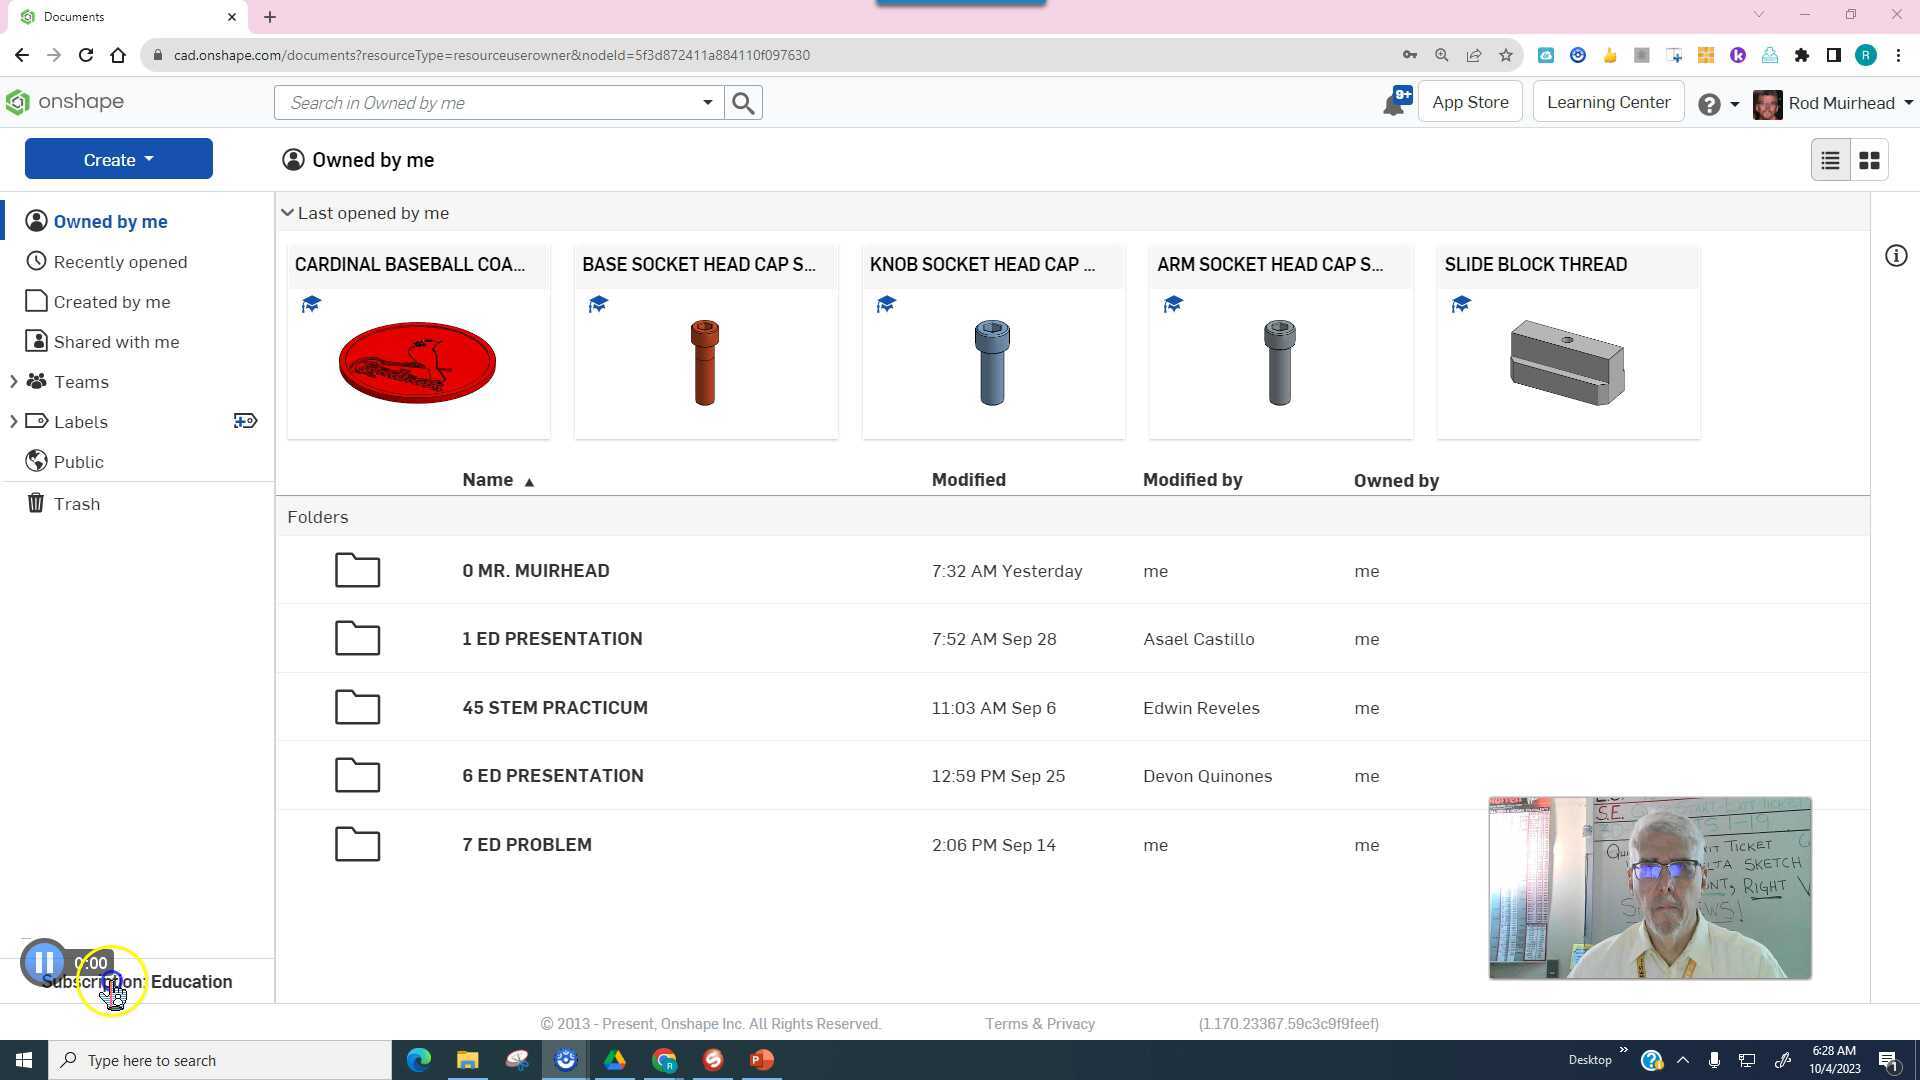Select Shared with me in sidebar

point(116,342)
